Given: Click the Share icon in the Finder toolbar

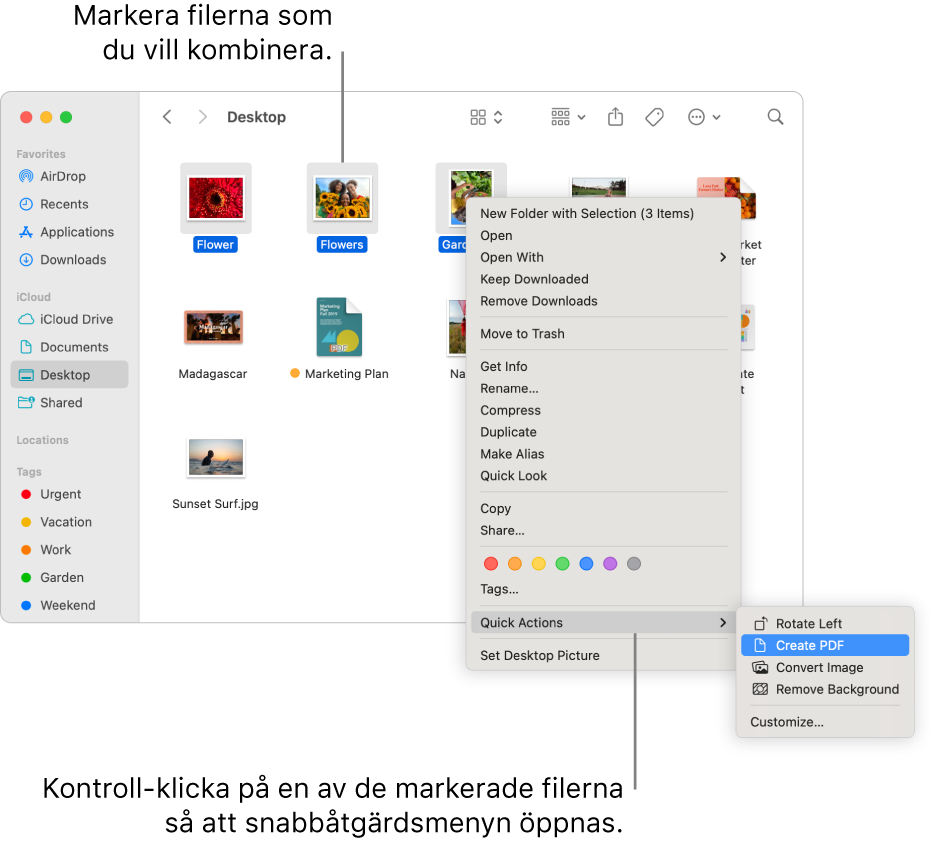Looking at the screenshot, I should [615, 117].
